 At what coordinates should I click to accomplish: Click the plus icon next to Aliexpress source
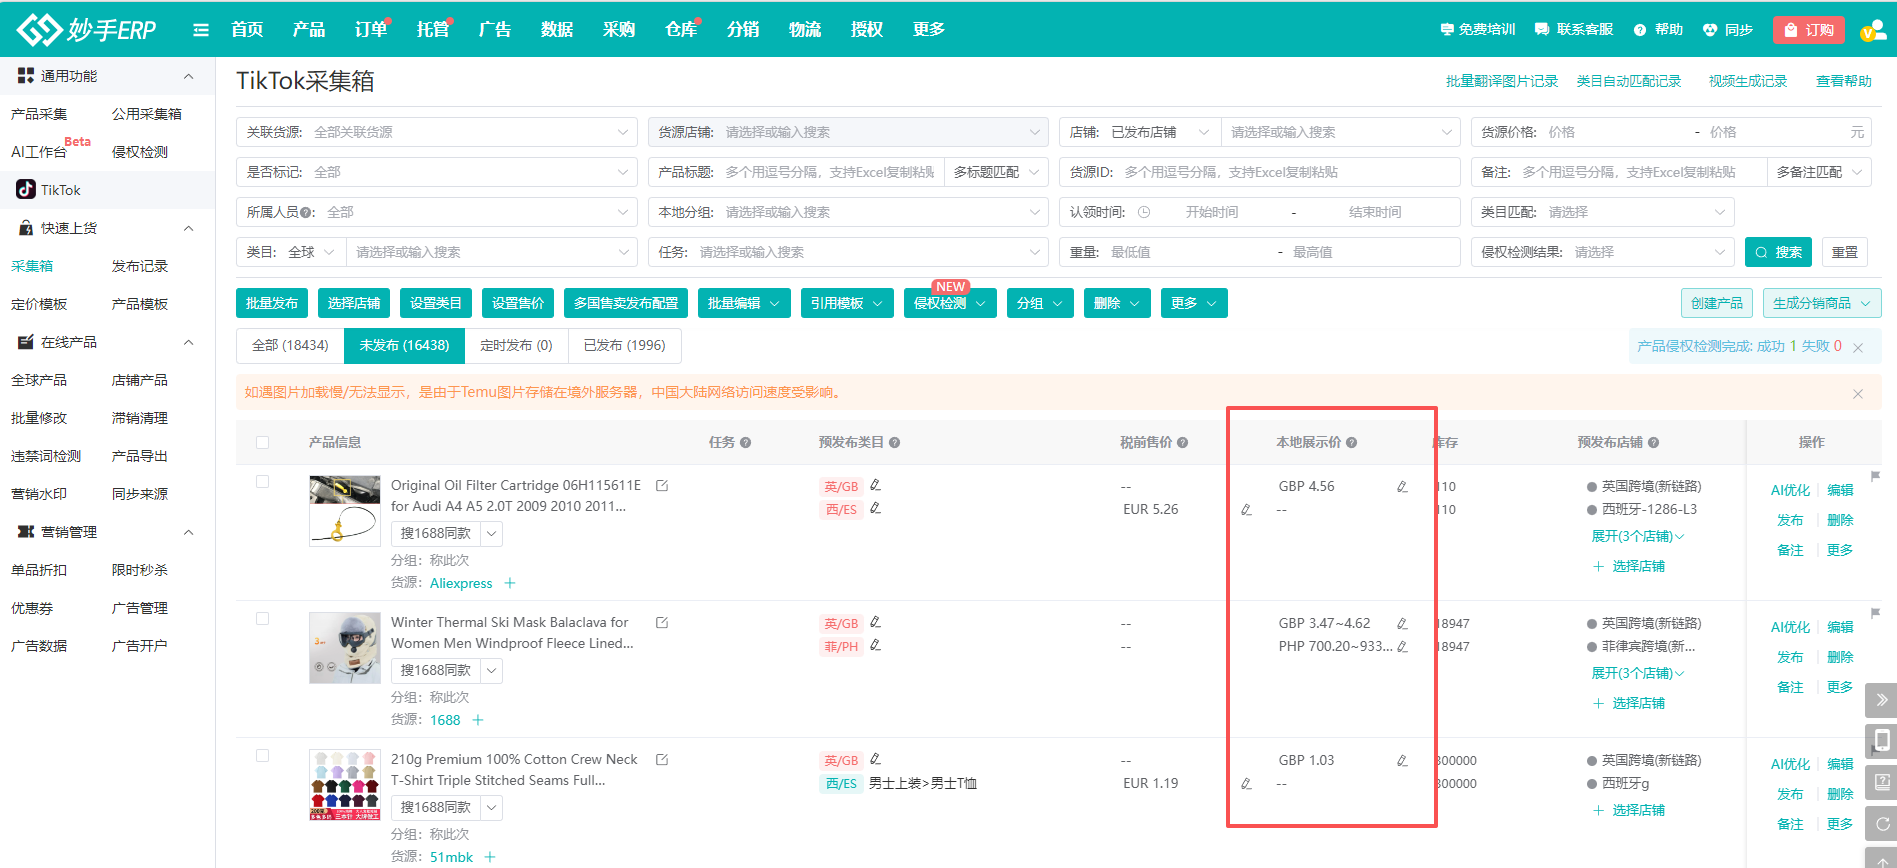point(510,583)
